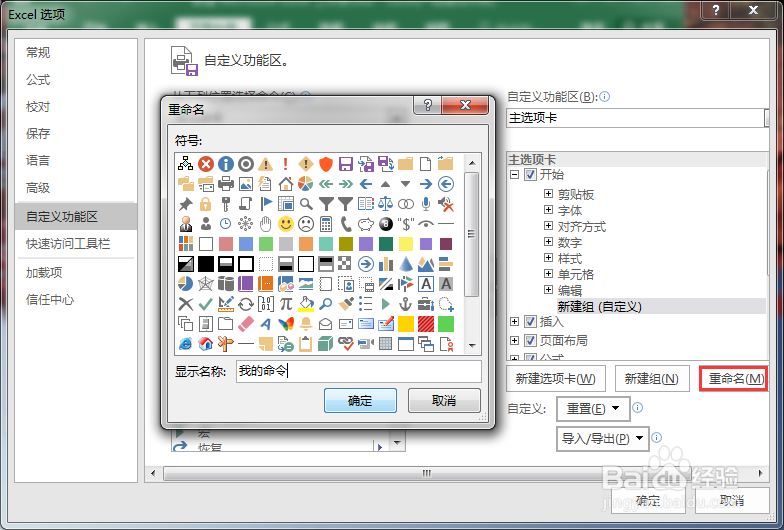Expand the 单元格 group
784x530 pixels.
(548, 274)
